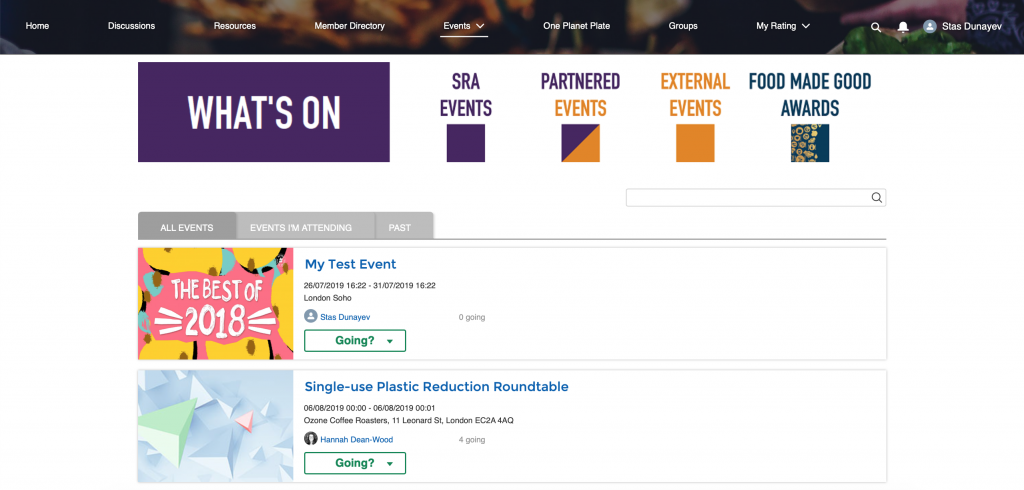1024x490 pixels.
Task: Click Stas Dunayev's profile avatar in header
Action: (x=930, y=27)
